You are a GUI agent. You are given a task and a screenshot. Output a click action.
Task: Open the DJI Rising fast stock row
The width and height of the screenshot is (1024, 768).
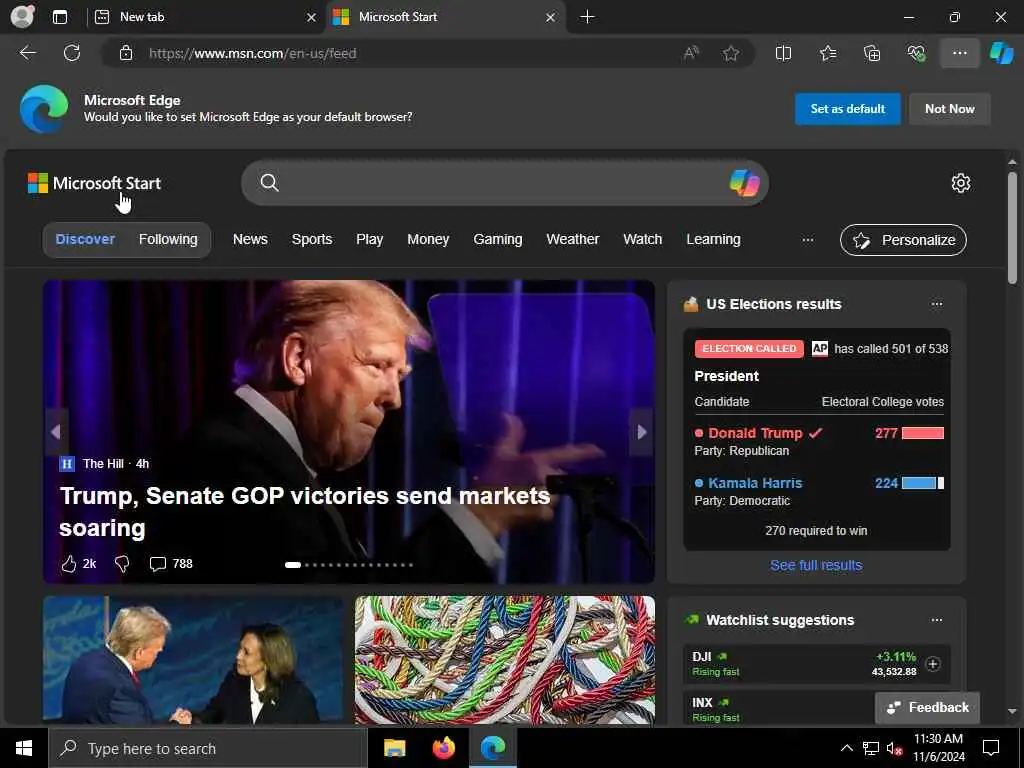pos(816,664)
